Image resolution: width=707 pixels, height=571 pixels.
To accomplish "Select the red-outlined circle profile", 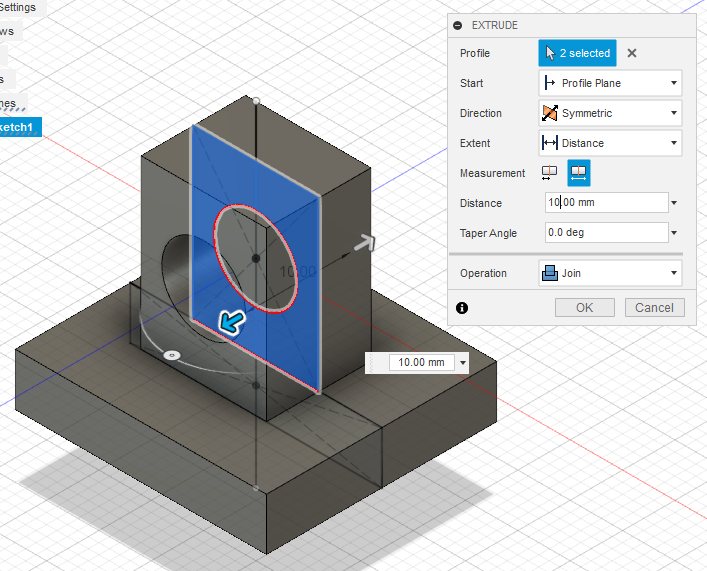I will tap(256, 258).
